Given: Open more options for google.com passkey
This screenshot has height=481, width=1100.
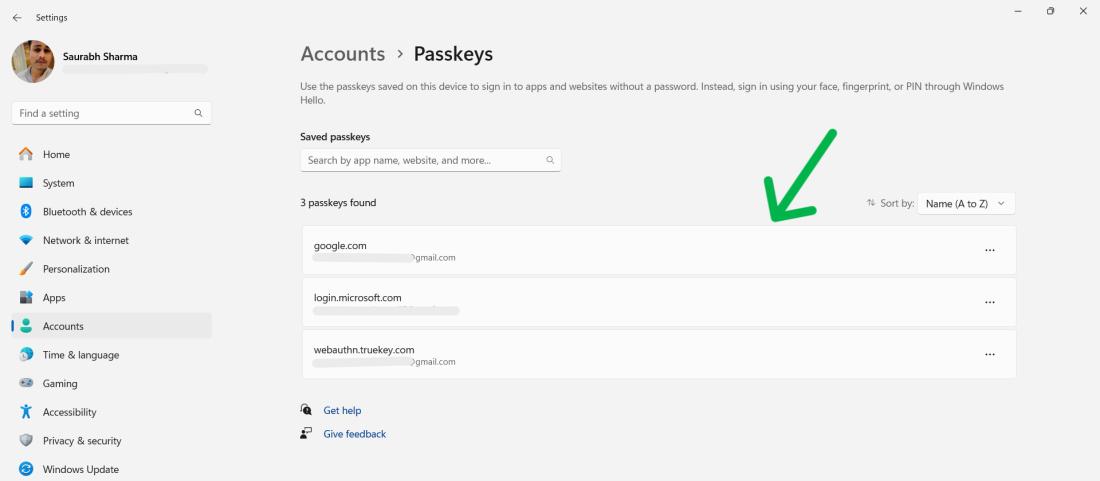Looking at the screenshot, I should click(990, 250).
